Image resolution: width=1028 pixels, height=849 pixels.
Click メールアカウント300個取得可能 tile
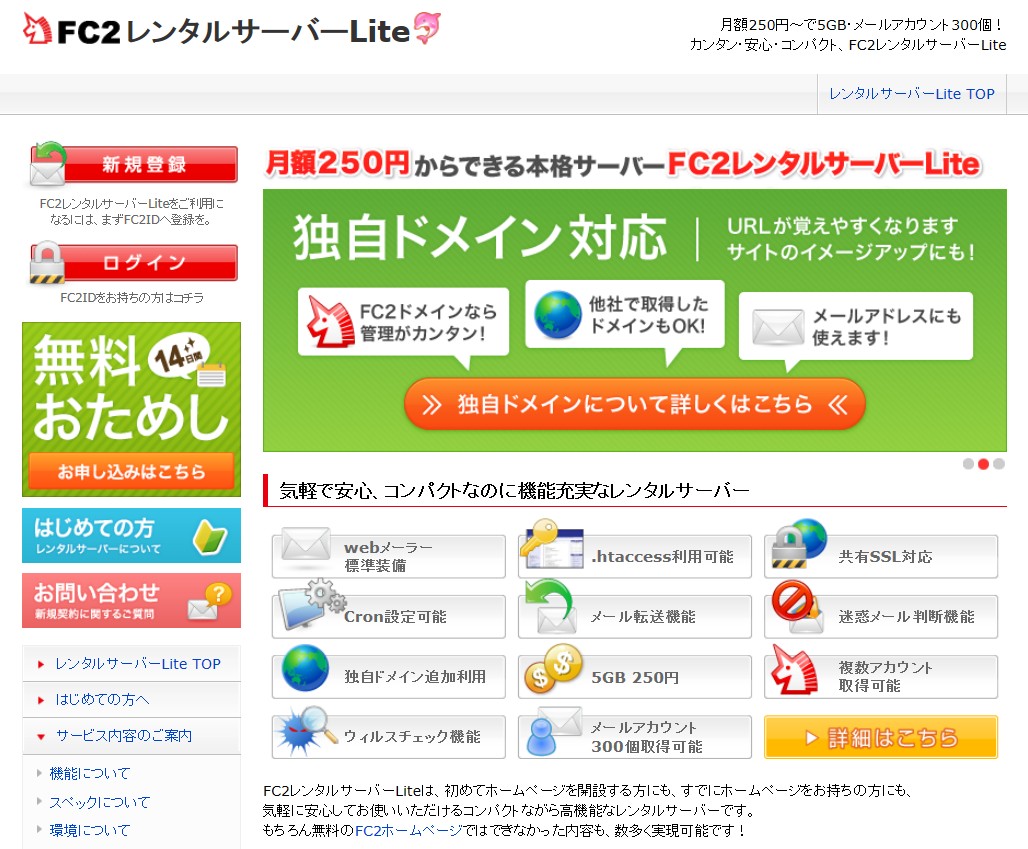[x=635, y=737]
